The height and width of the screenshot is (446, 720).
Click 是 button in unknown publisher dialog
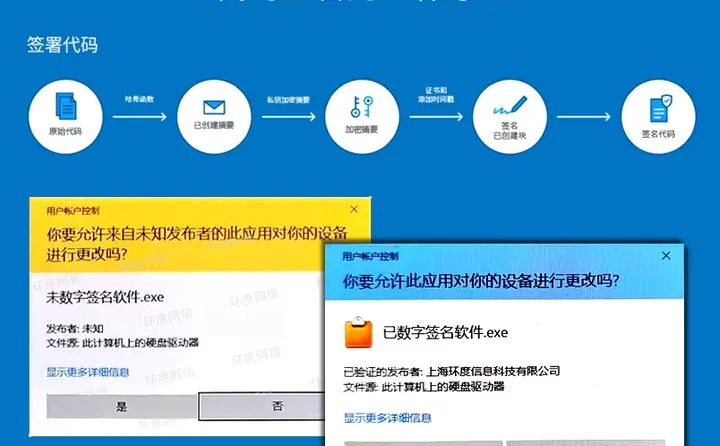[x=122, y=406]
